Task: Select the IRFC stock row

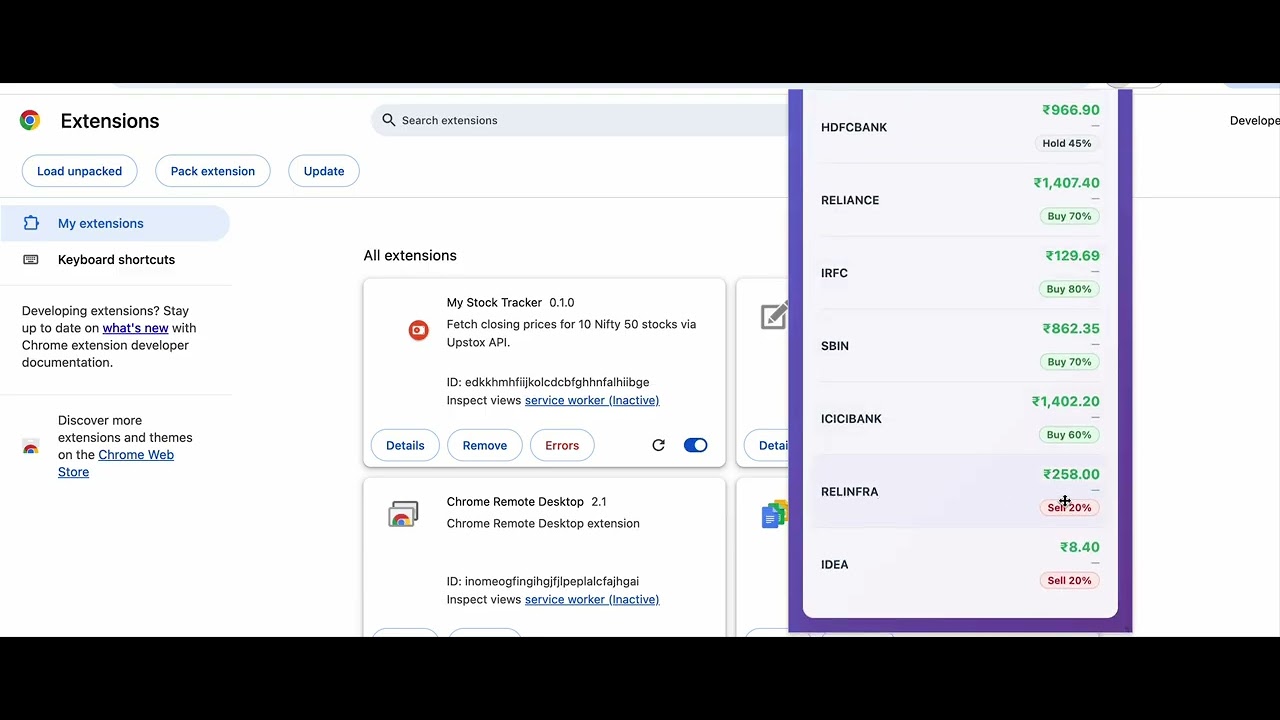Action: 960,273
